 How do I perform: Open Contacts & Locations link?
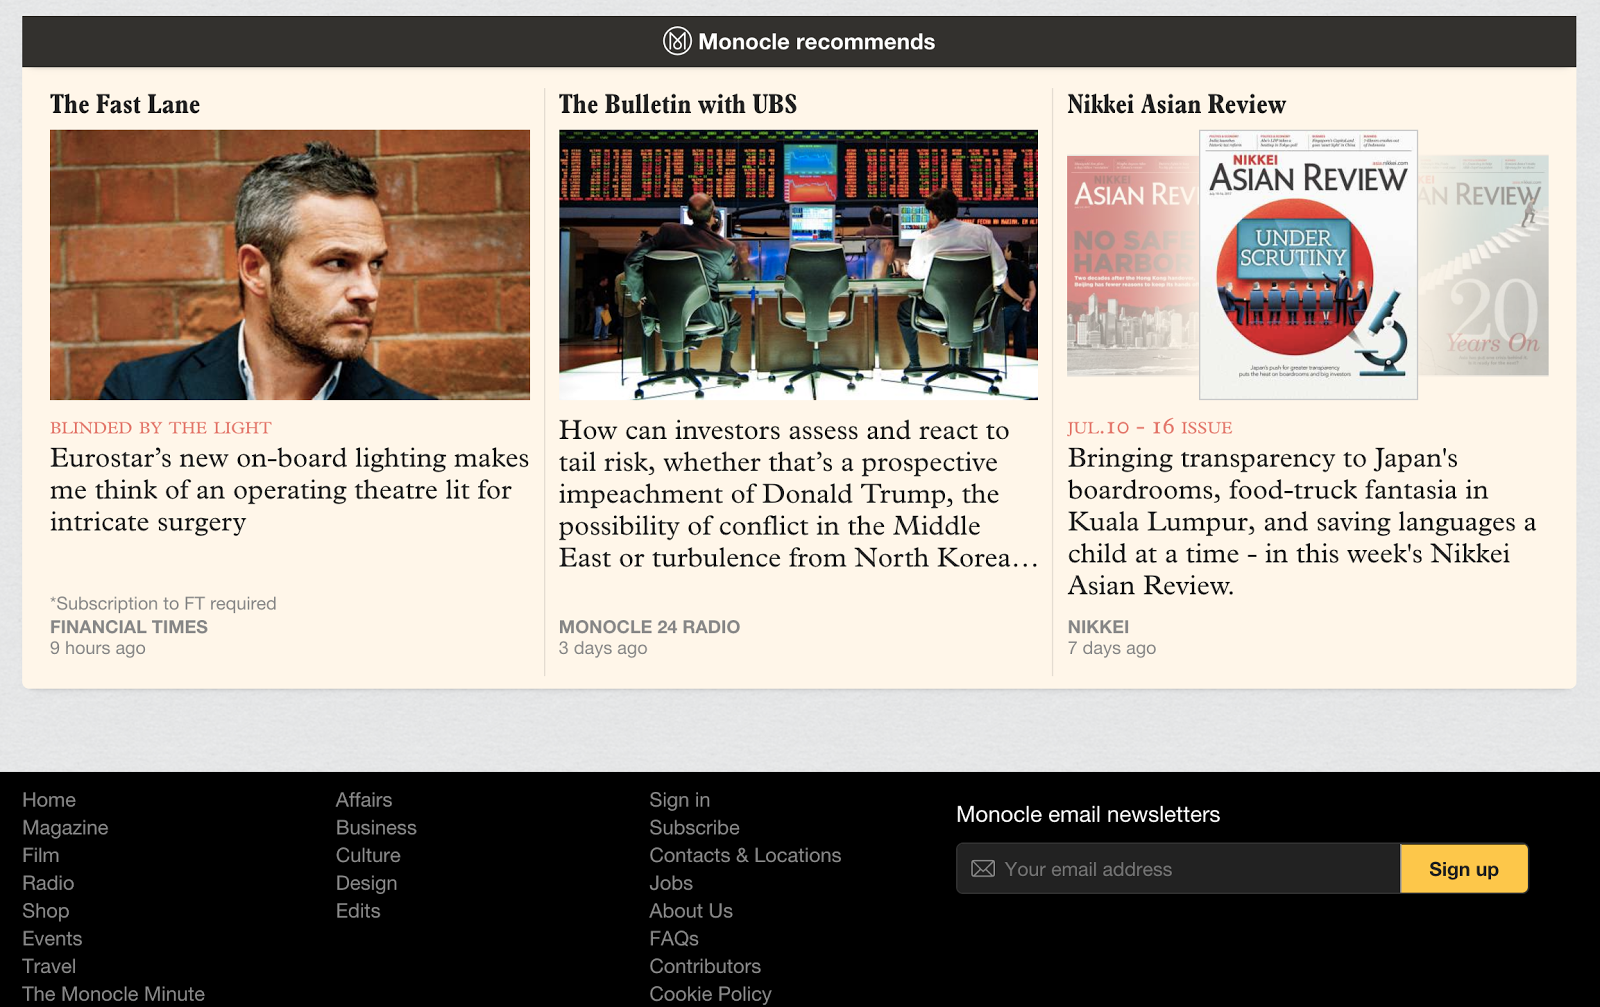click(745, 856)
